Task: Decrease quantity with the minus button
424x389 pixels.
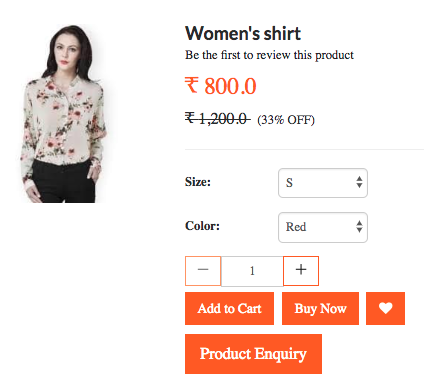Action: pos(203,271)
